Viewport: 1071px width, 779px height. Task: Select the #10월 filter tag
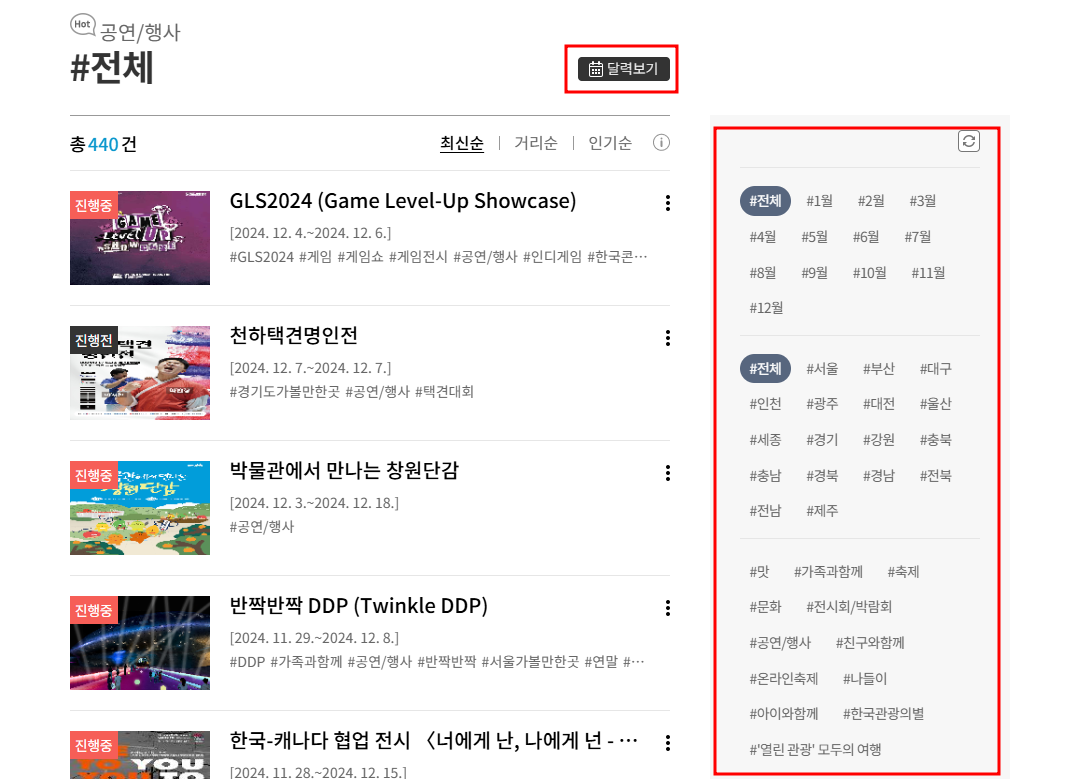point(870,273)
